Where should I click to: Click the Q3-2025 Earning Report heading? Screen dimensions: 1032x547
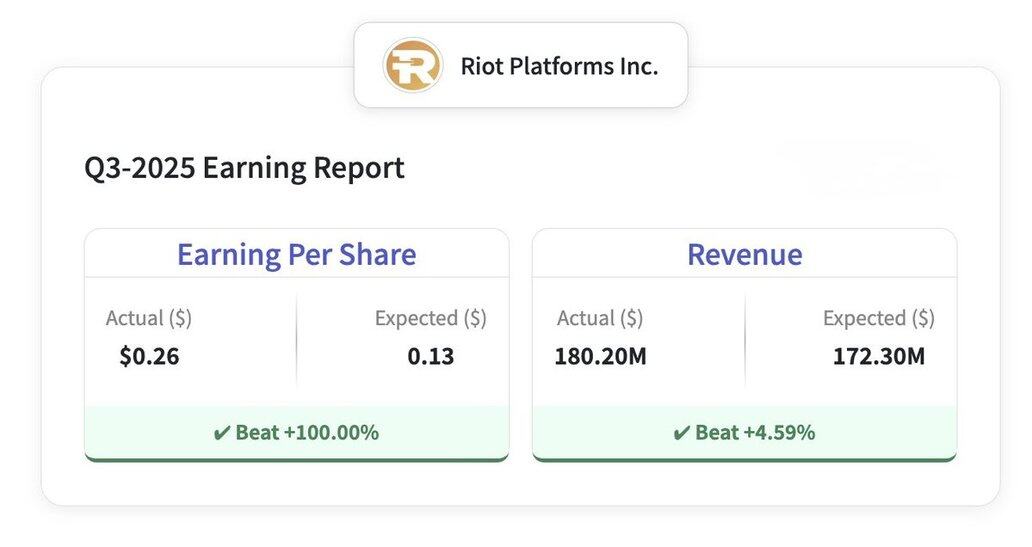[x=244, y=167]
